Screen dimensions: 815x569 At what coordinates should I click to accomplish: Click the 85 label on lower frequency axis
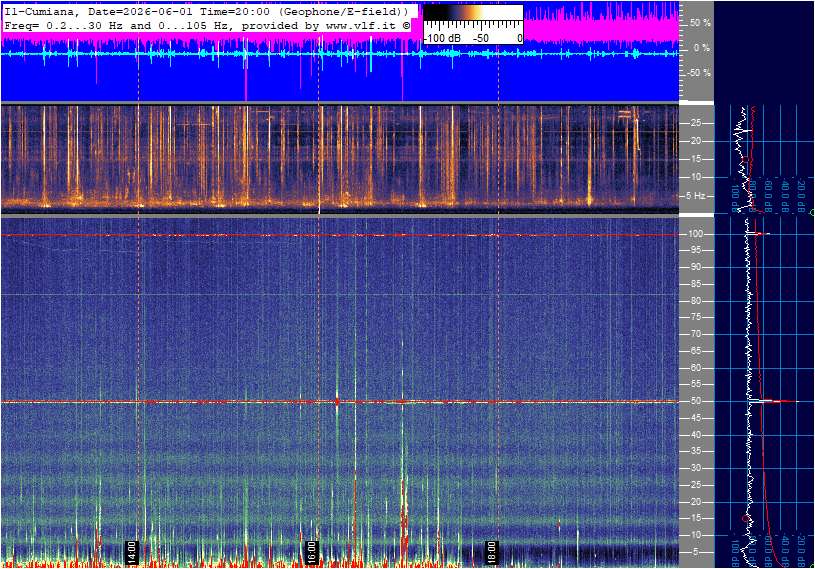coord(695,284)
